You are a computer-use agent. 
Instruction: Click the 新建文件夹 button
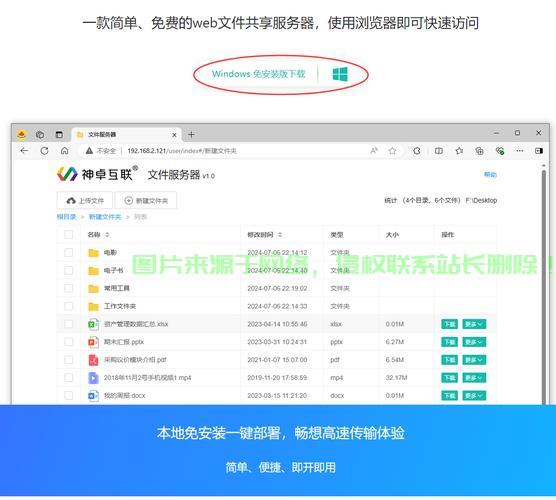tap(146, 201)
